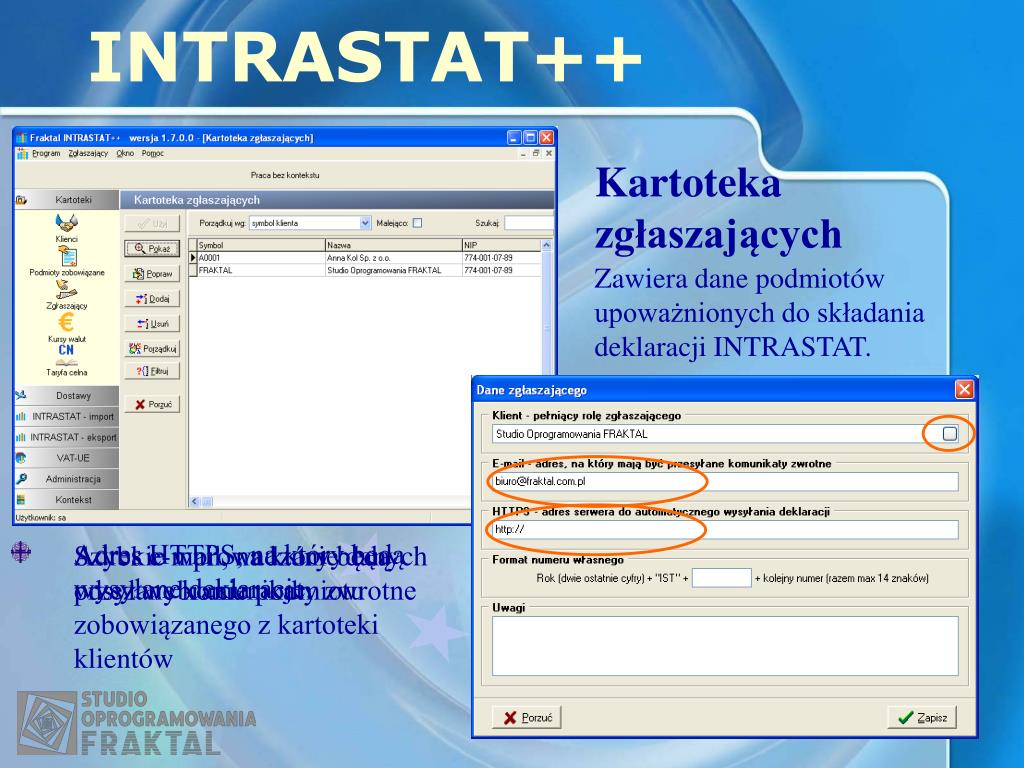Click the Kartoteki panel header icon
Image resolution: width=1024 pixels, height=768 pixels.
(22, 200)
